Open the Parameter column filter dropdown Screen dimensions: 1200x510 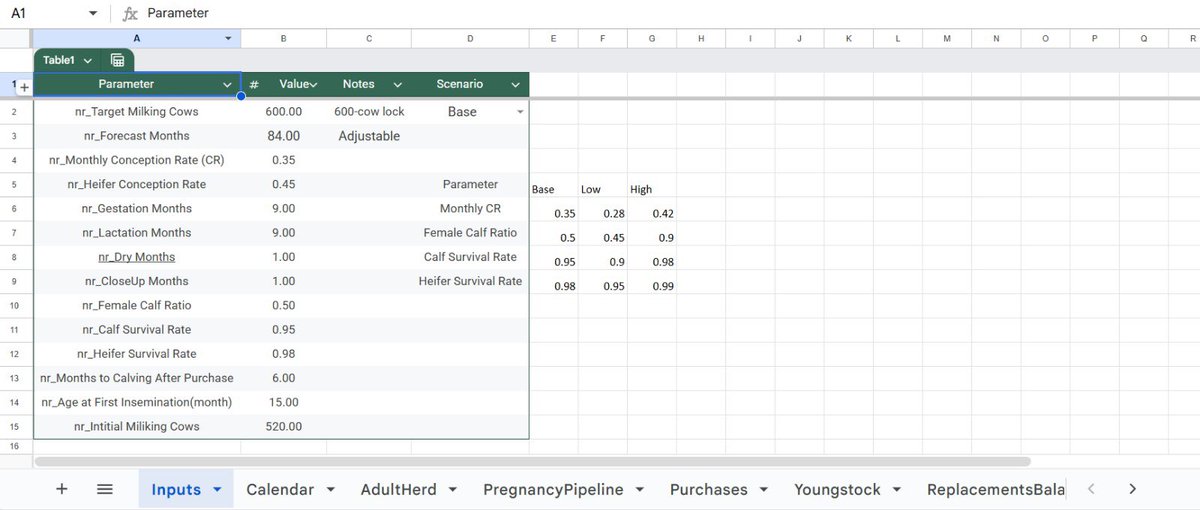pyautogui.click(x=227, y=85)
